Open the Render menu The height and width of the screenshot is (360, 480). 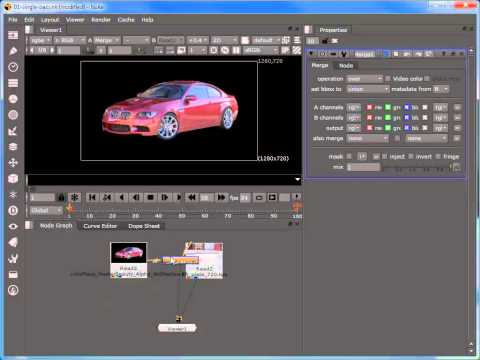pyautogui.click(x=101, y=20)
